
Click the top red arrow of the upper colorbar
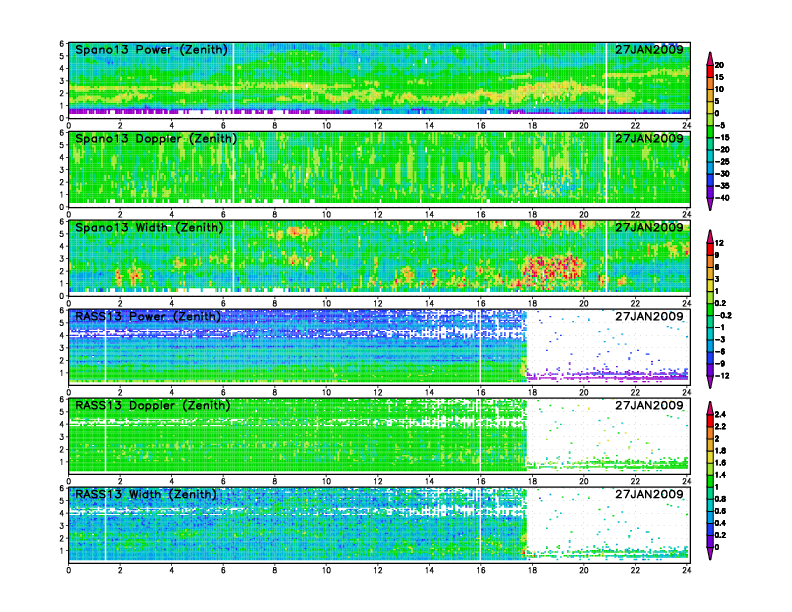pyautogui.click(x=711, y=56)
